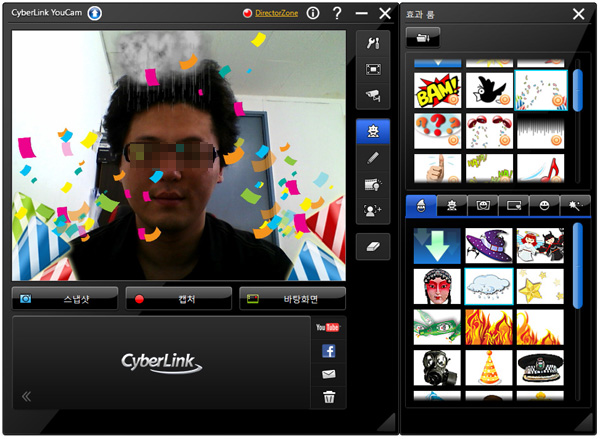
Task: Apply the angel and devil gadget
Action: (x=540, y=246)
